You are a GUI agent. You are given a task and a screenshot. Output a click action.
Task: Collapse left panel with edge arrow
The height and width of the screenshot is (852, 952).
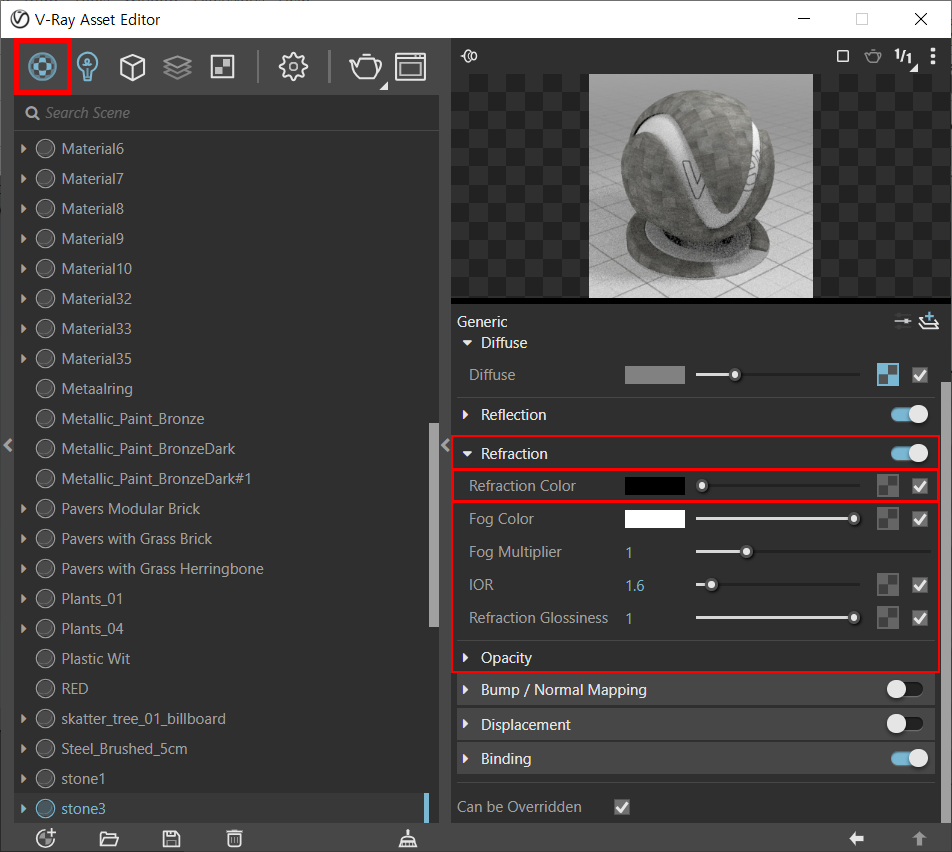pyautogui.click(x=7, y=445)
